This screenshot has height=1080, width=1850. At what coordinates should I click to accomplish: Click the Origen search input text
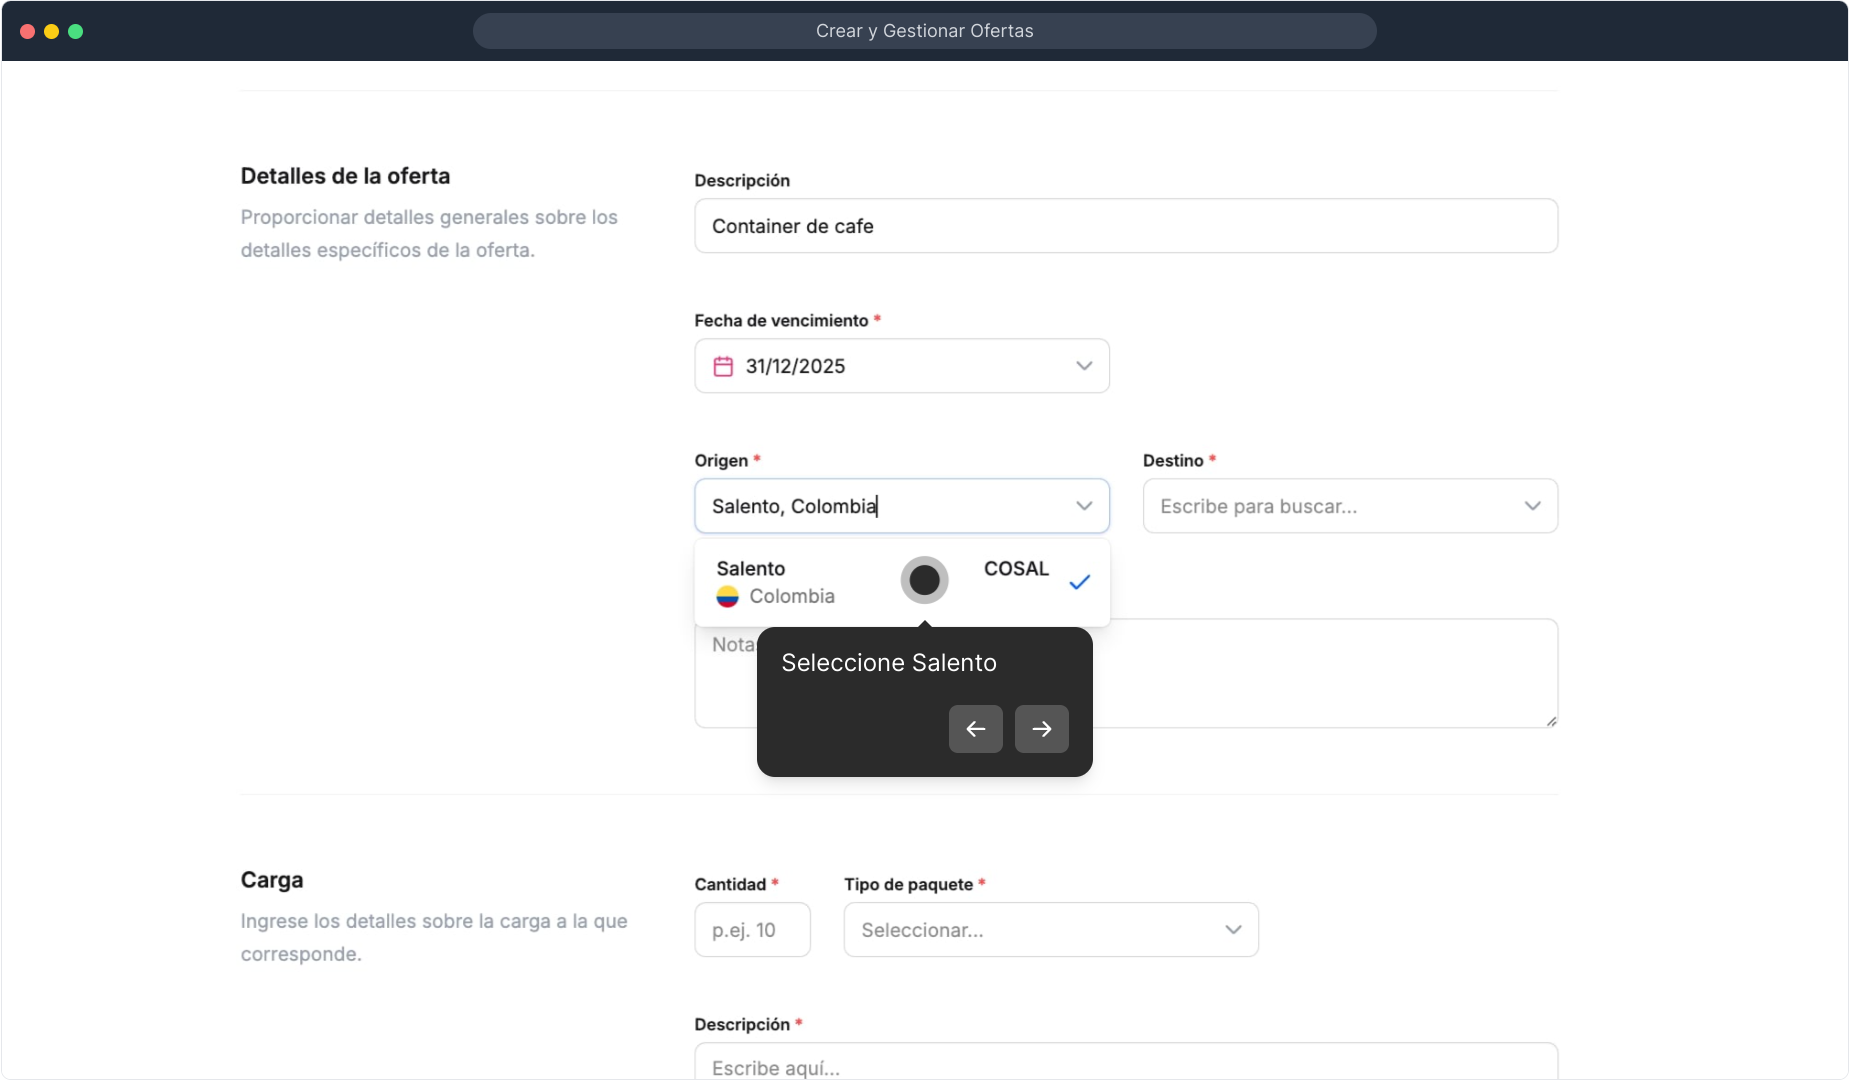[880, 506]
